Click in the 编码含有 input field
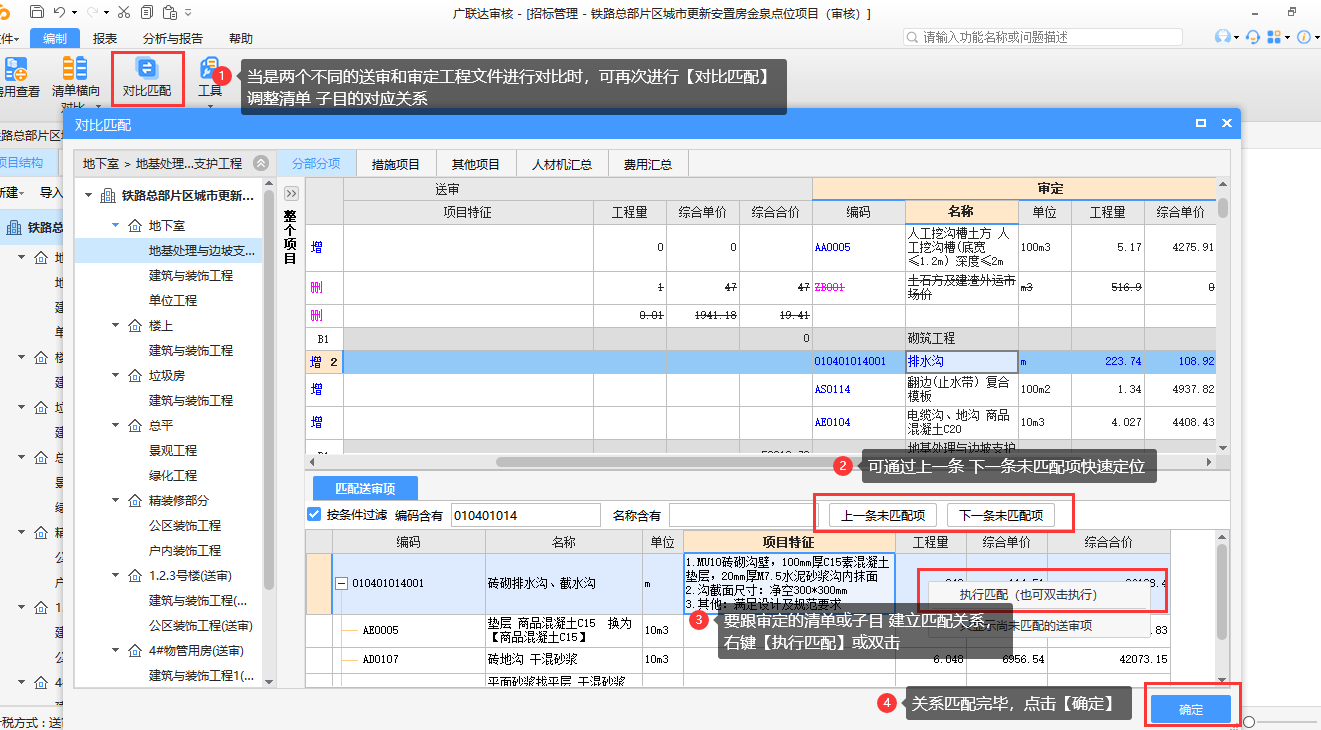The height and width of the screenshot is (730, 1321). coord(525,515)
